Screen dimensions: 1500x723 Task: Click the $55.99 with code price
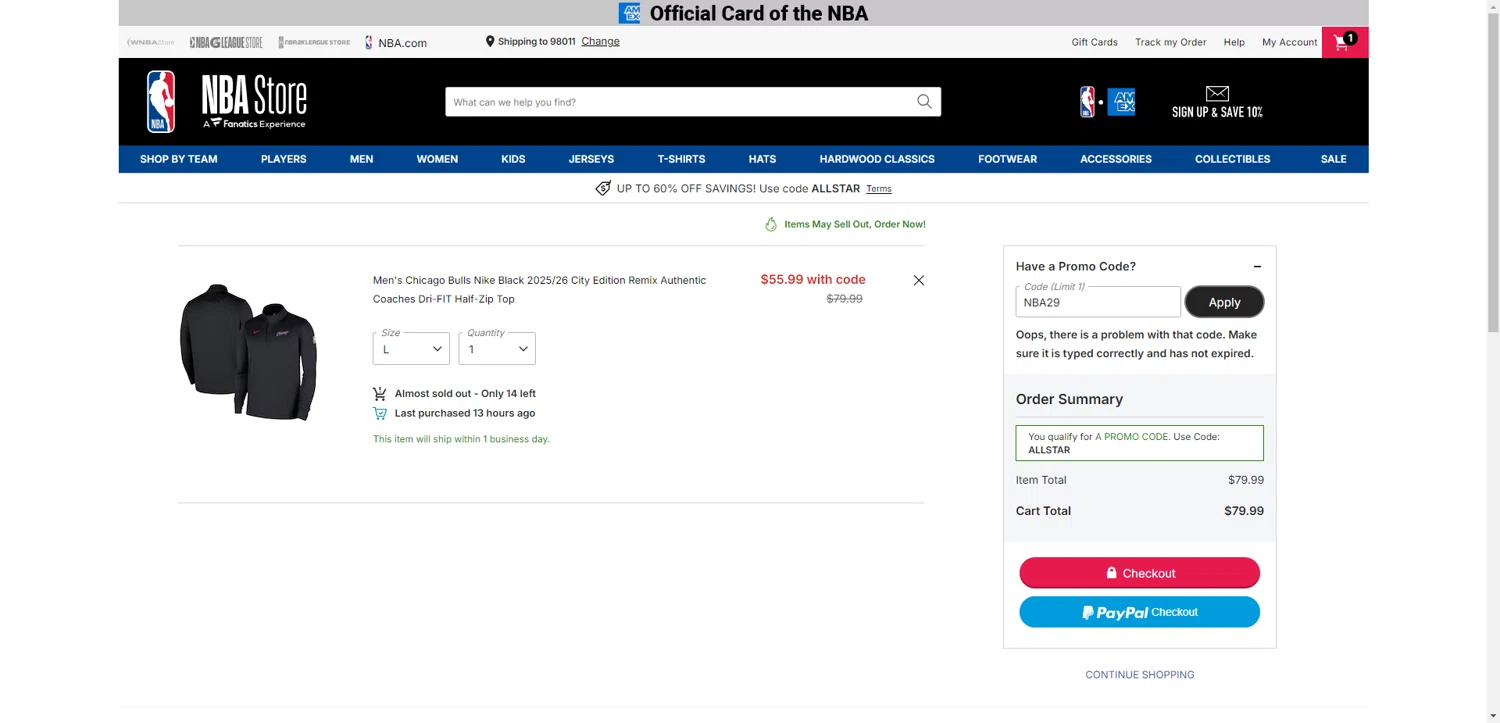click(x=813, y=280)
